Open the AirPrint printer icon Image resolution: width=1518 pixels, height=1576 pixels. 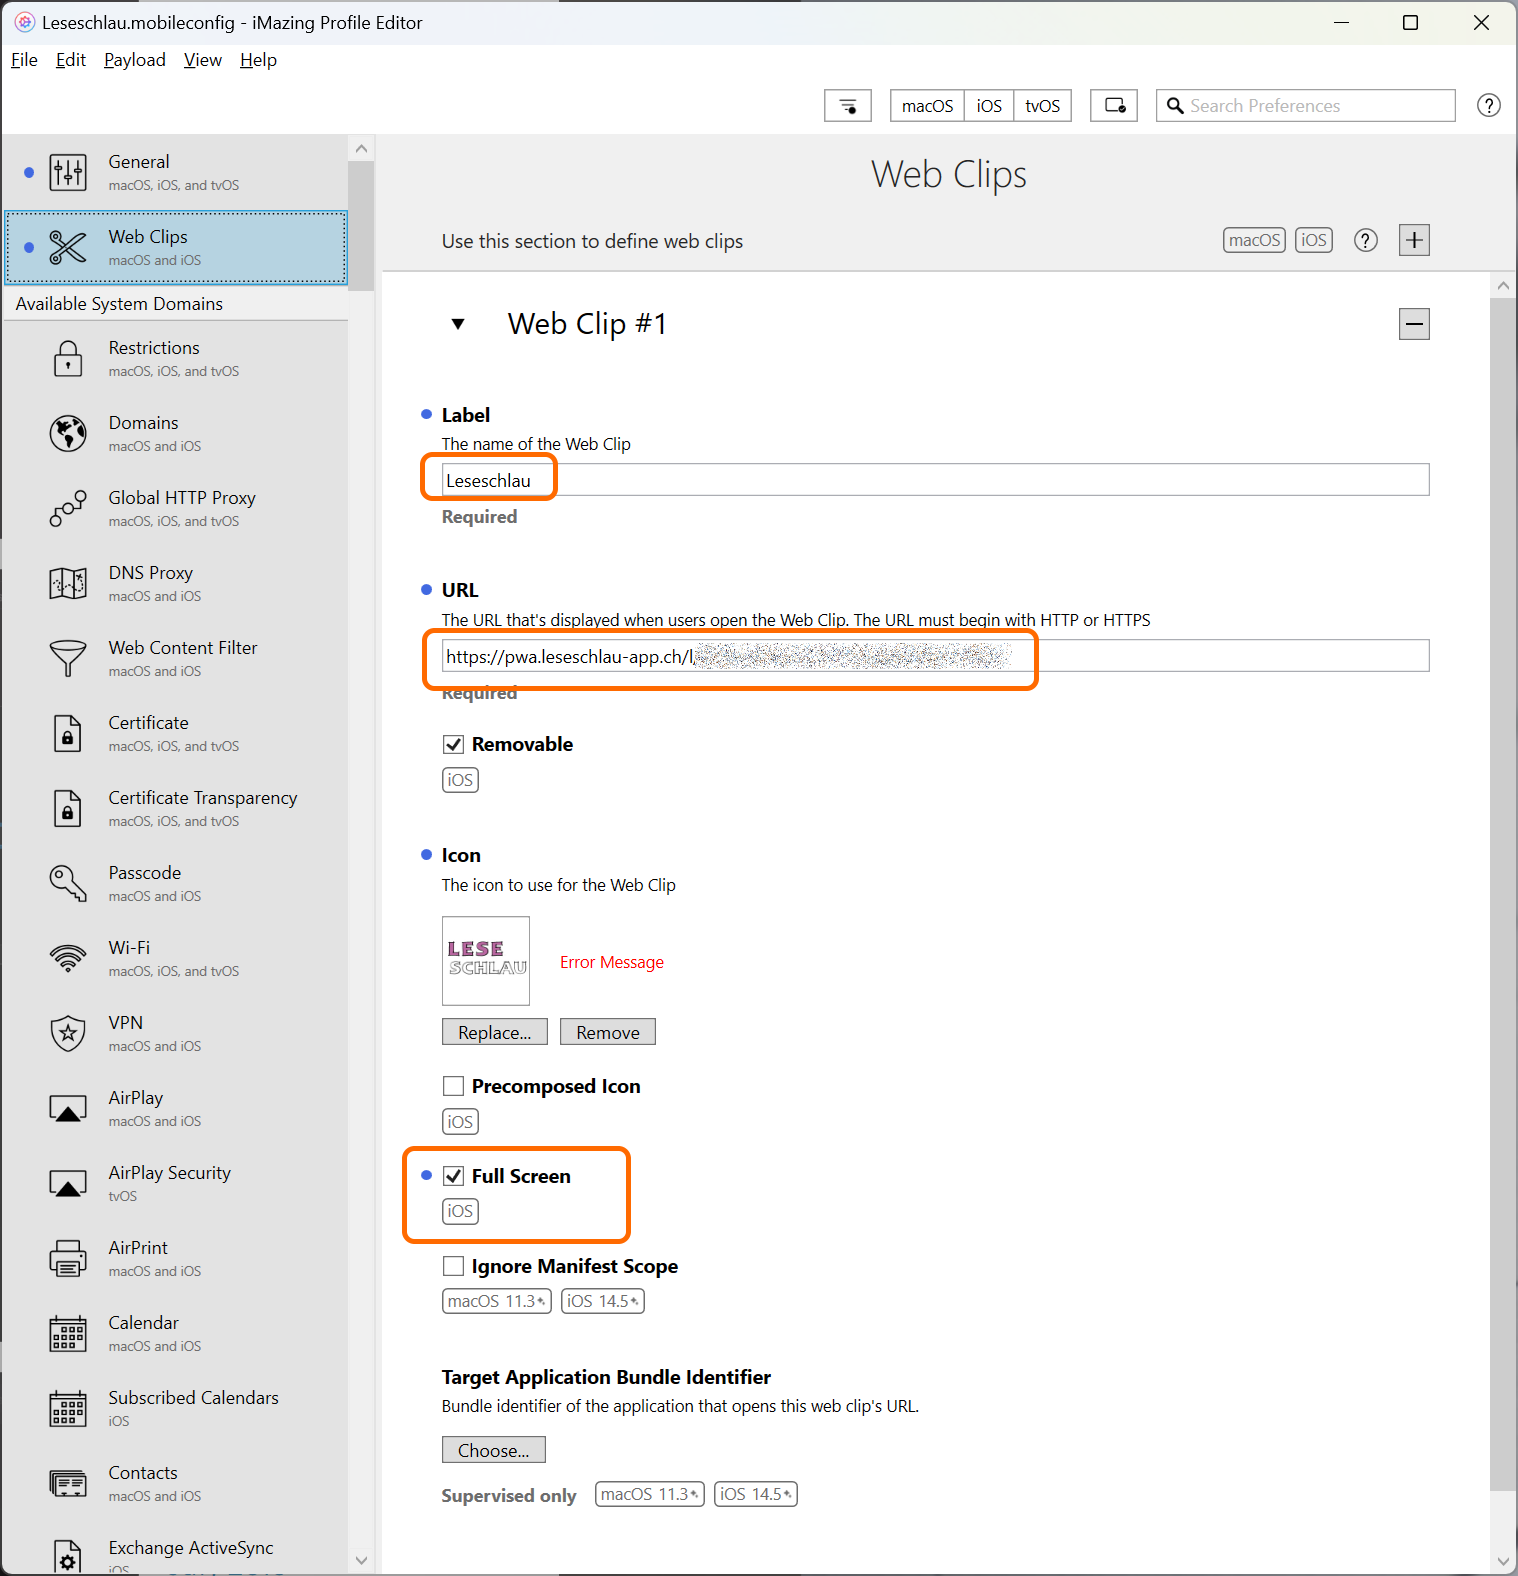pyautogui.click(x=68, y=1258)
